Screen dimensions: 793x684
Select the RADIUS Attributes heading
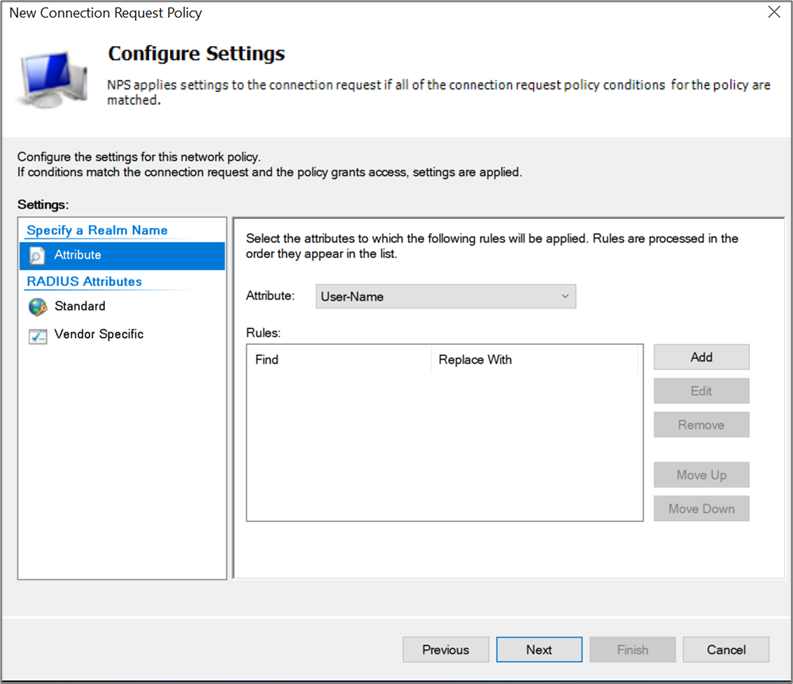pos(84,281)
